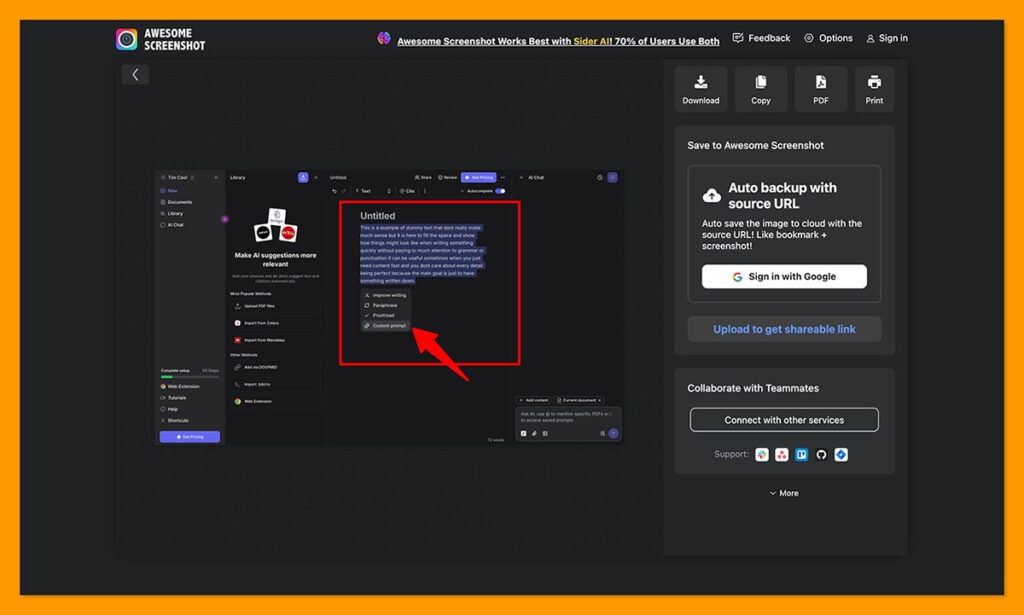Click New in the captured app sidebar
1024x615 pixels.
pos(168,191)
